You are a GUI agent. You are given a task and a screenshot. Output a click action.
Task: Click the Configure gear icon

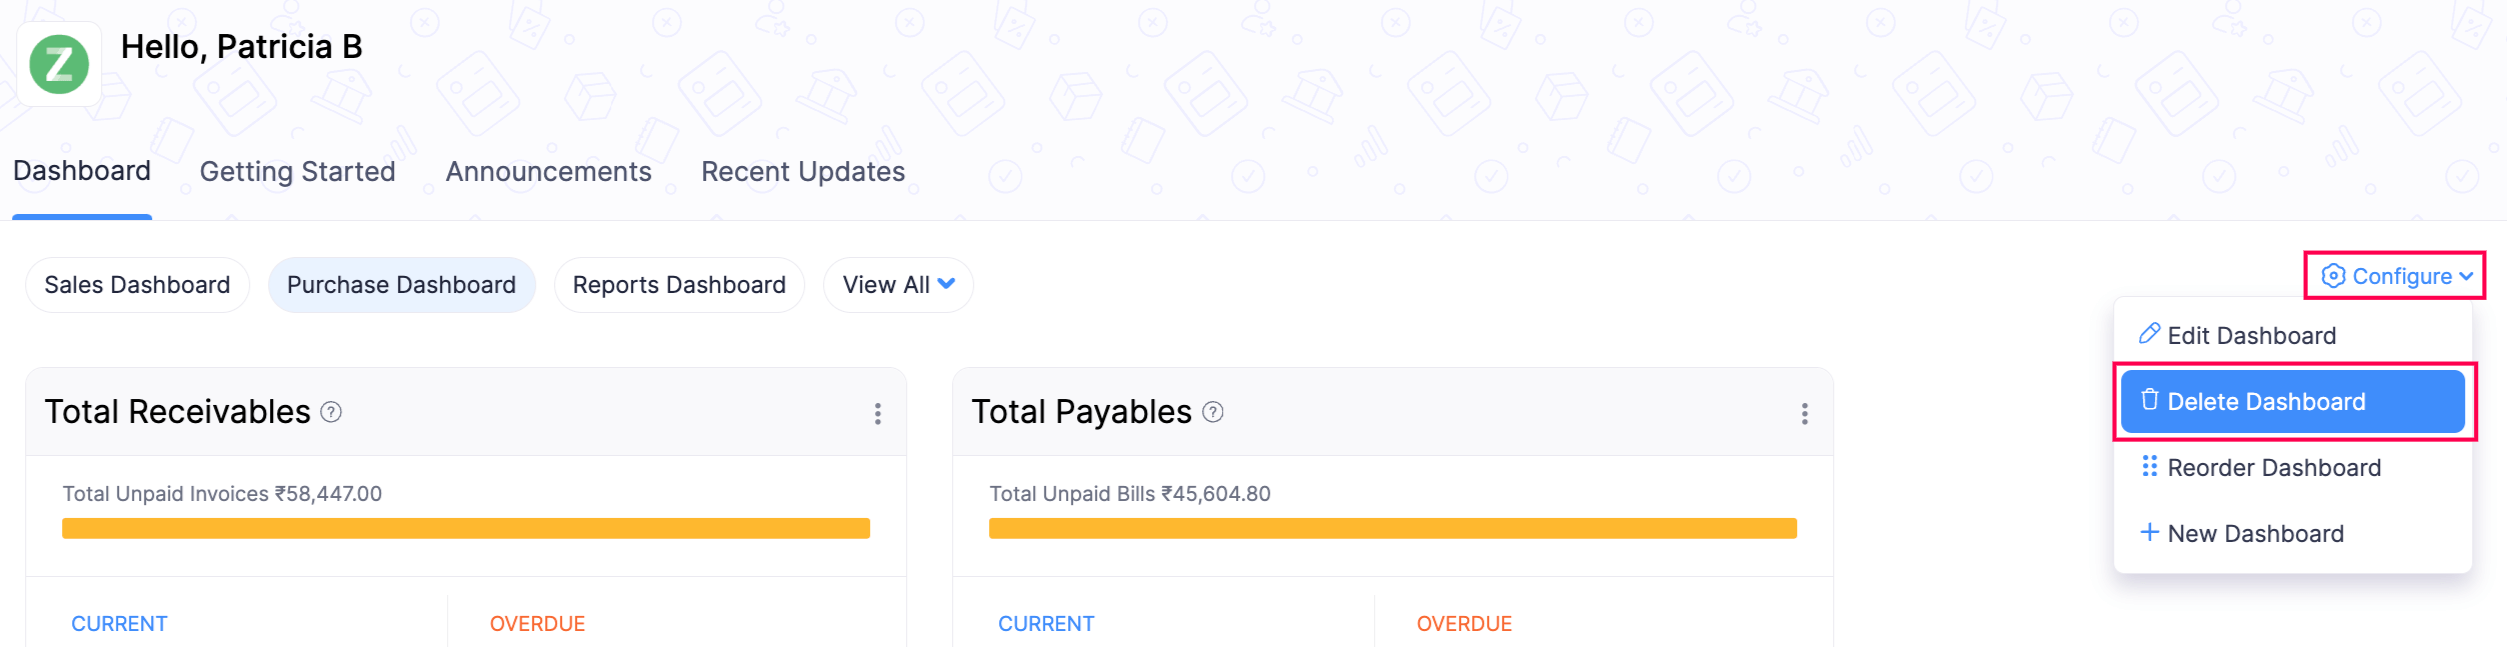2333,276
